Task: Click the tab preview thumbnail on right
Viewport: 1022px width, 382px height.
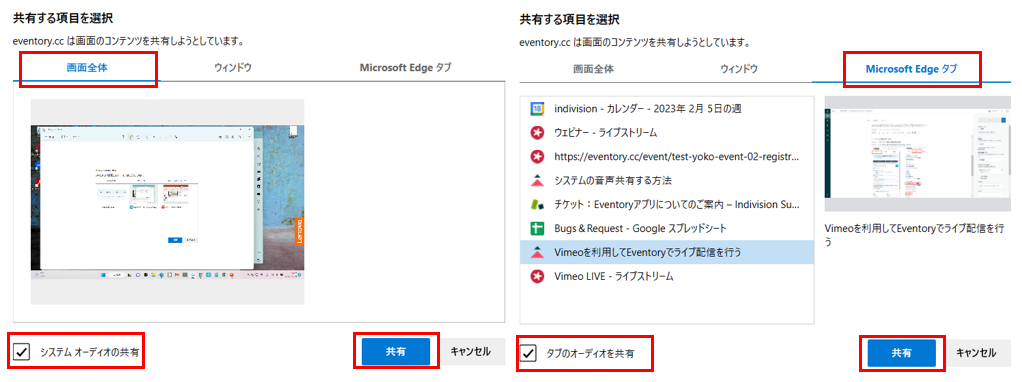Action: click(x=918, y=154)
